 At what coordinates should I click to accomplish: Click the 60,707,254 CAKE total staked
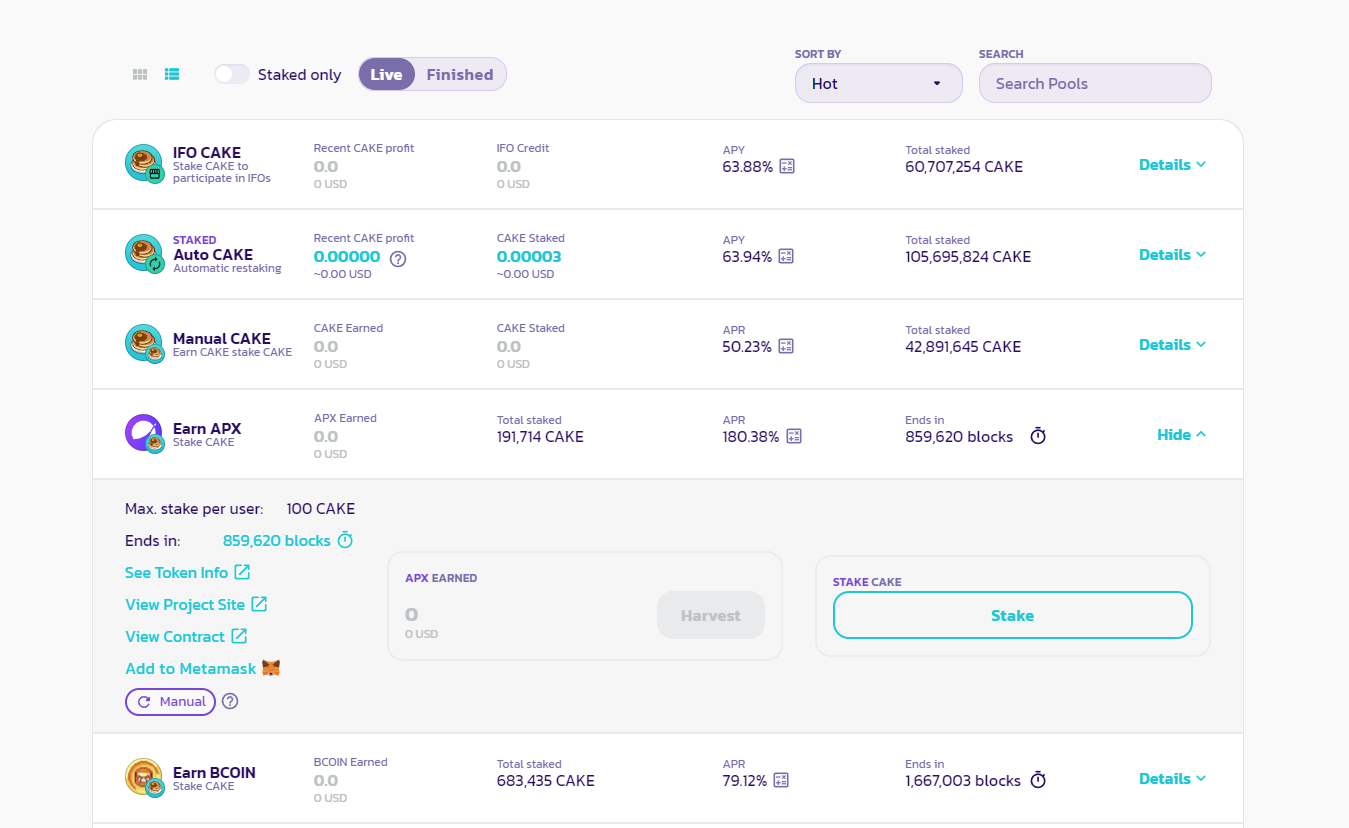tap(964, 167)
